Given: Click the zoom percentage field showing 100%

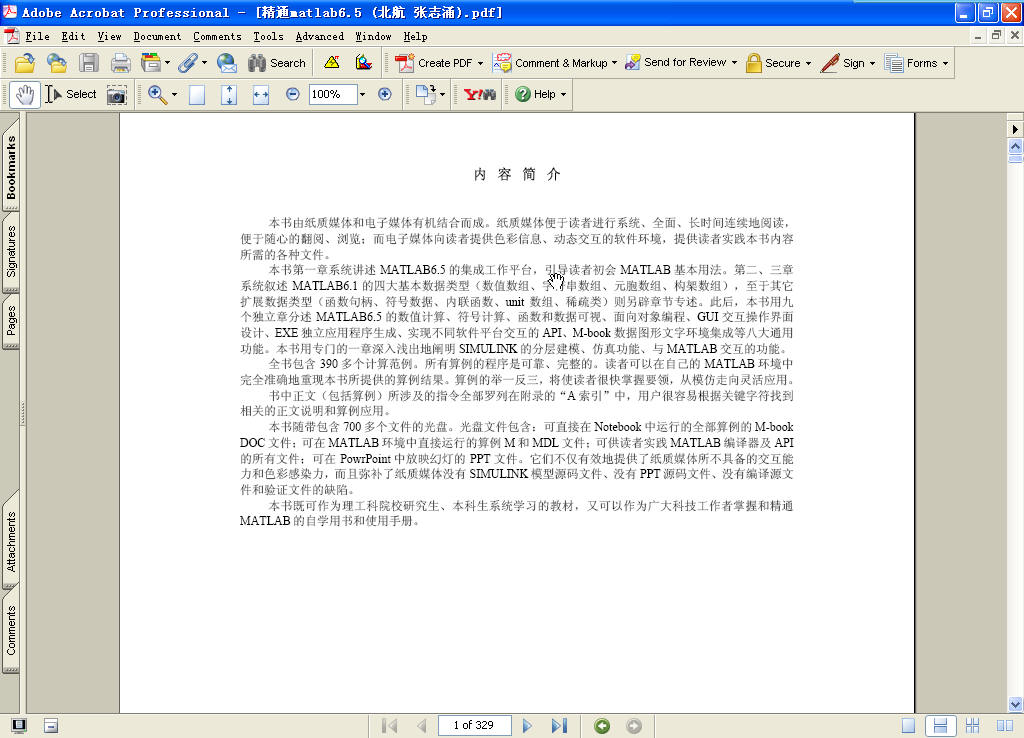Looking at the screenshot, I should click(x=331, y=95).
